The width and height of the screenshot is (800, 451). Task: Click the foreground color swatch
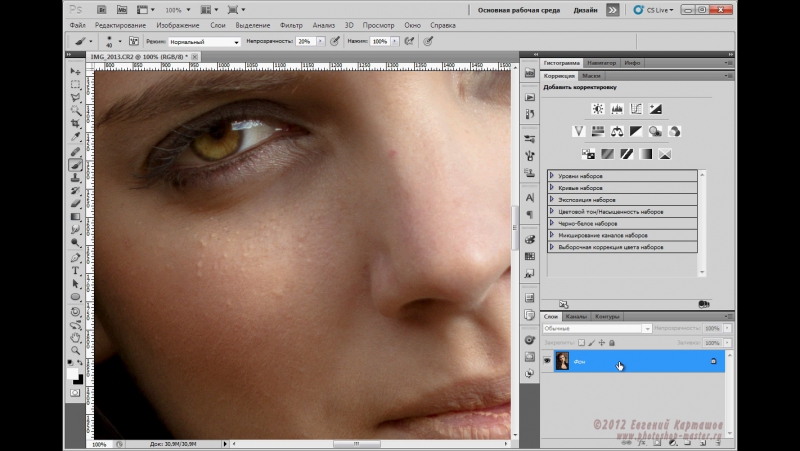point(72,372)
